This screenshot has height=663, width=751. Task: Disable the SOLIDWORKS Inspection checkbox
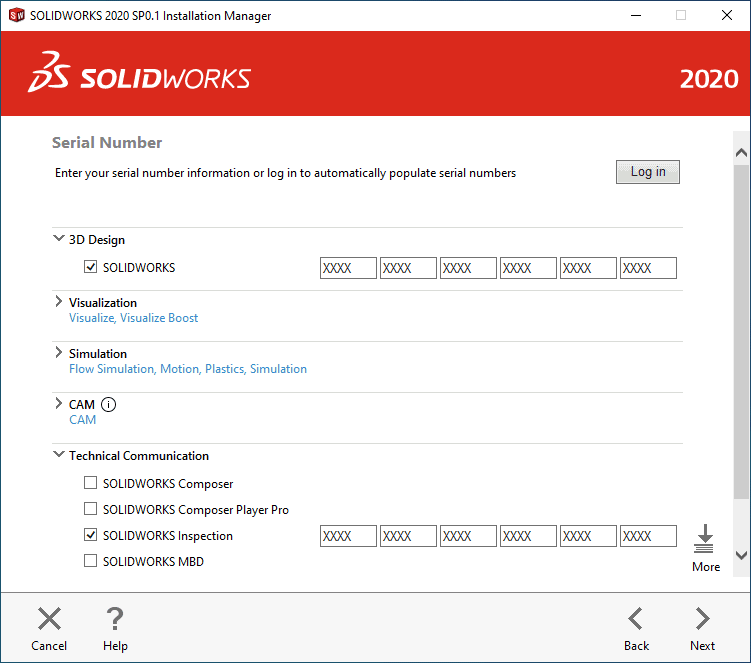(x=91, y=536)
